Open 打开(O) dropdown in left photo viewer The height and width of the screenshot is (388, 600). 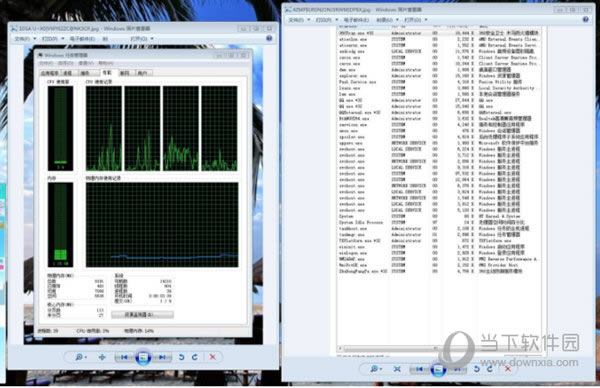pos(142,39)
